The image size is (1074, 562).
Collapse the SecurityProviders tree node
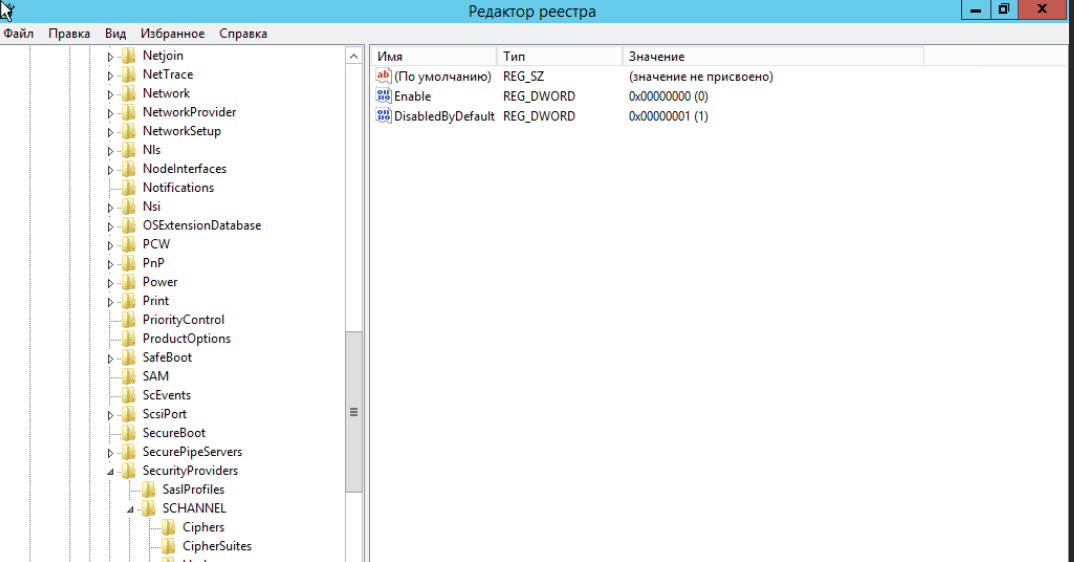(x=111, y=471)
